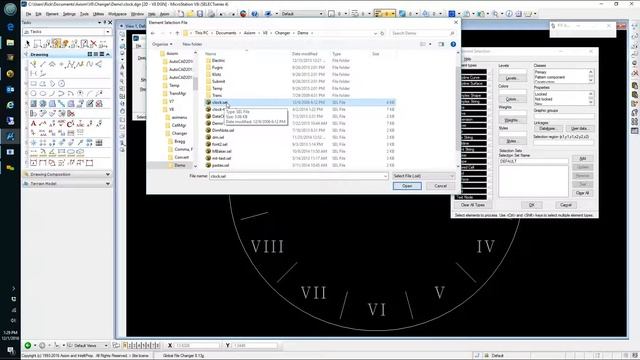Screen dimensions: 640x360
Task: Open the Organize dropdown in file dialog
Action: pos(162,44)
